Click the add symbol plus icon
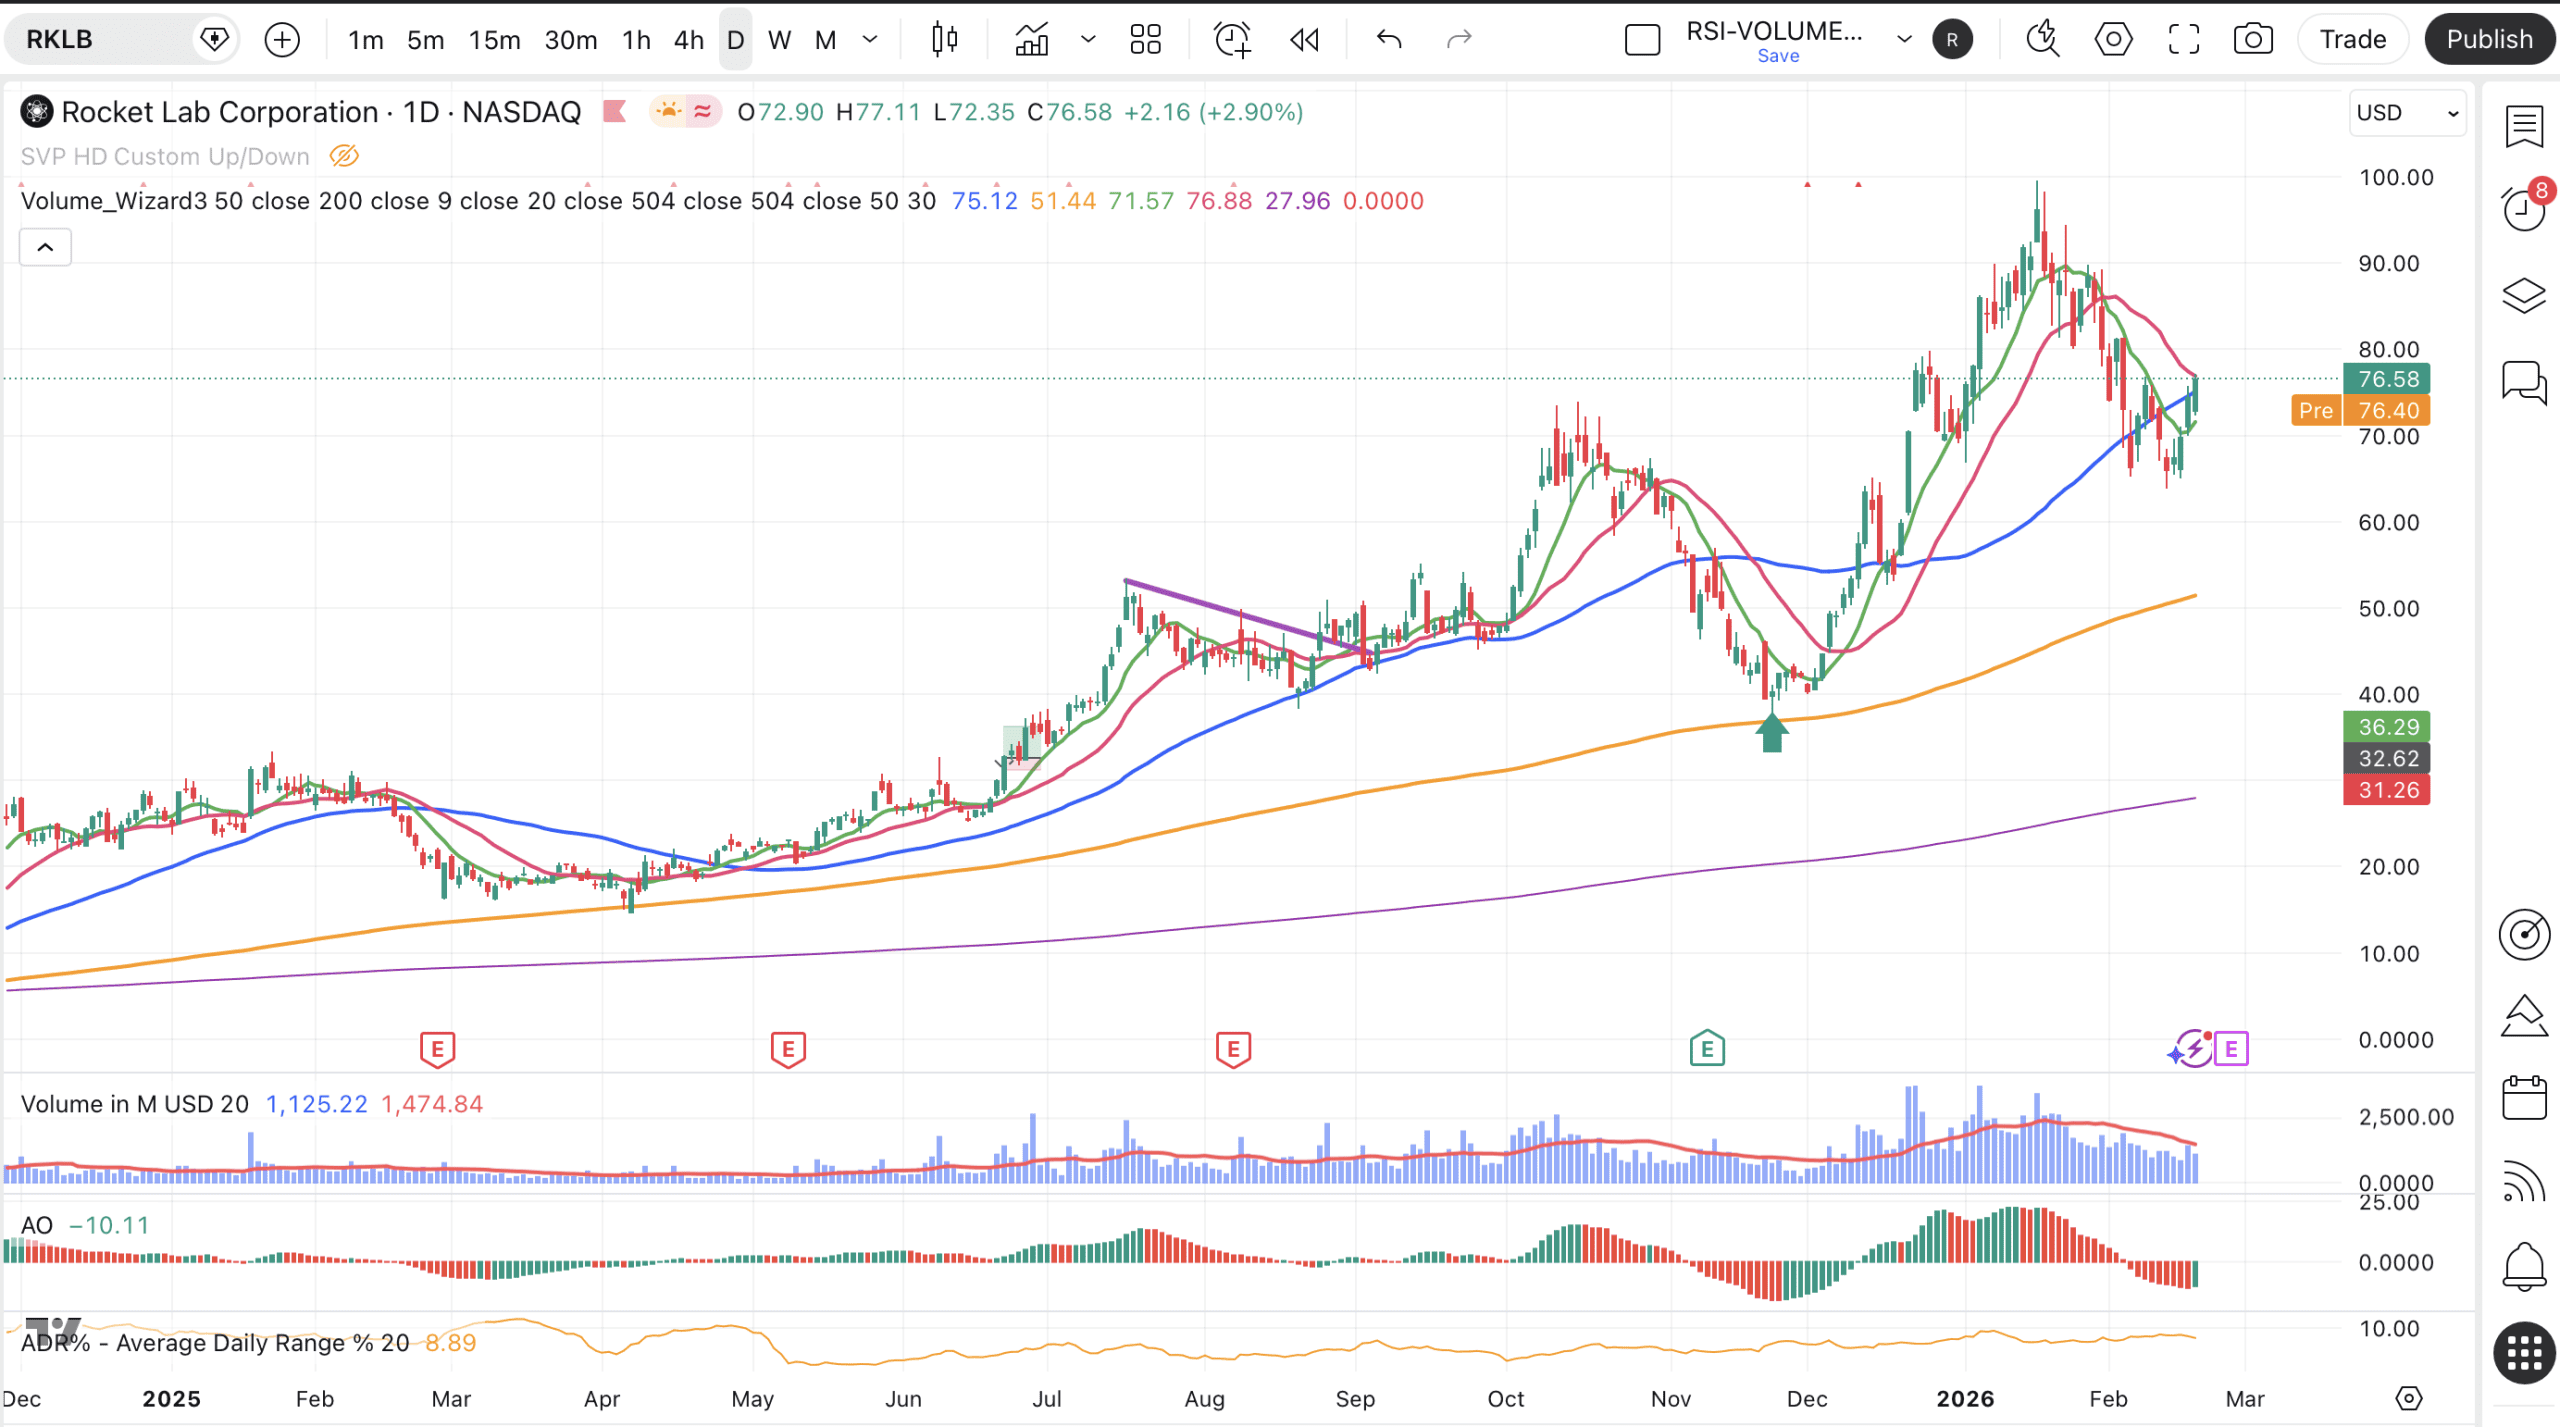Image resolution: width=2560 pixels, height=1427 pixels. pos(282,39)
